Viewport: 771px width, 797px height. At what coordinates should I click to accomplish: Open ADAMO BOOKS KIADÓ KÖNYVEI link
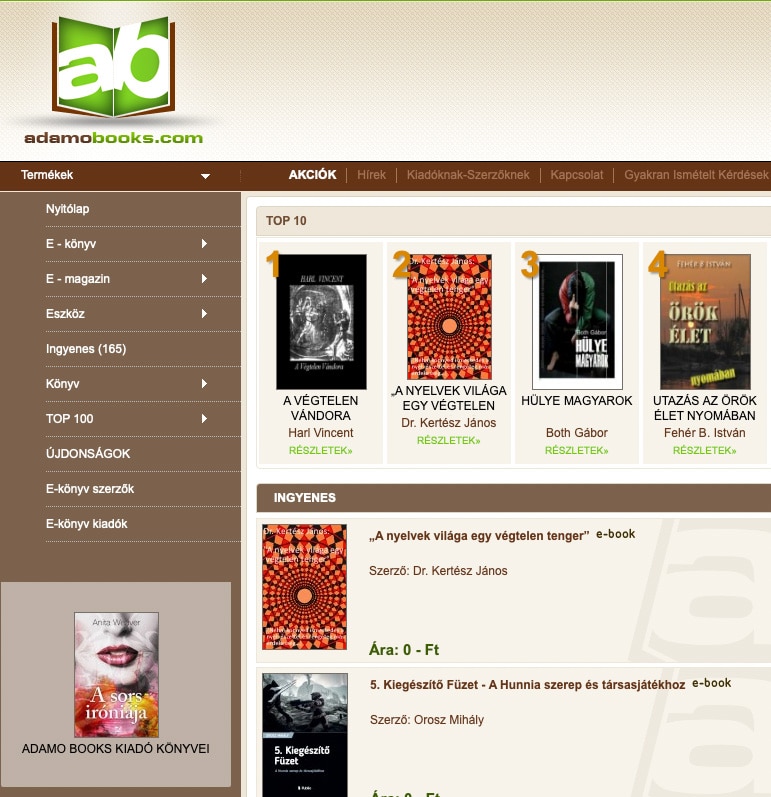click(x=115, y=749)
